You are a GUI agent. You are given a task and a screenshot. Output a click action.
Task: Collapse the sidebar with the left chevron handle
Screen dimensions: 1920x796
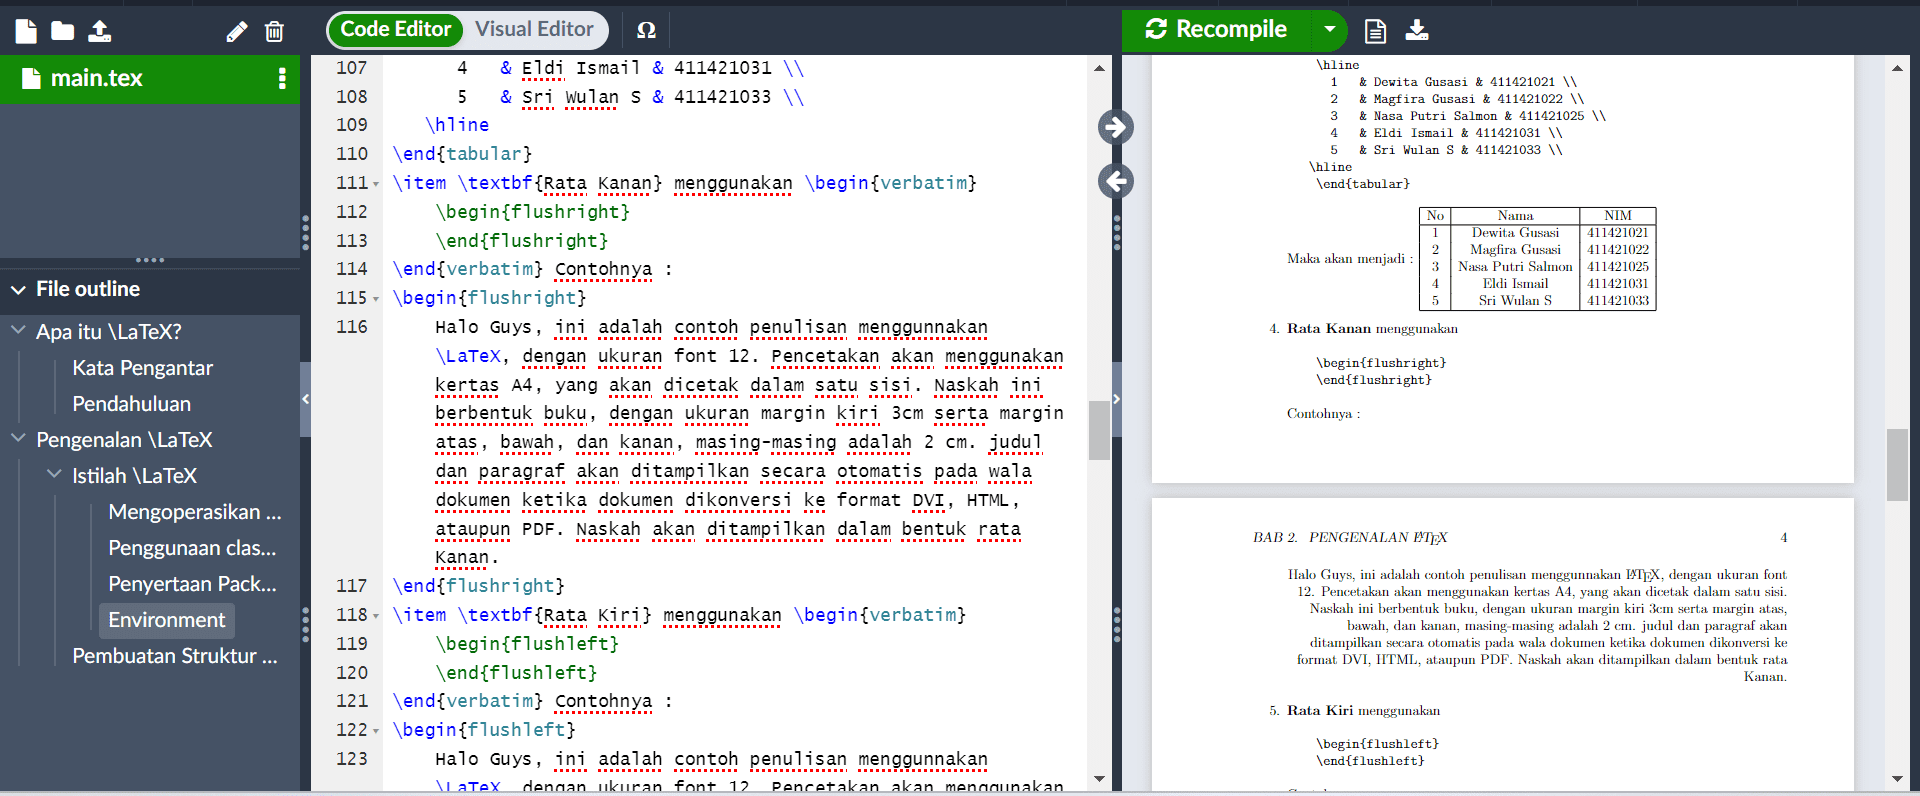pos(305,399)
